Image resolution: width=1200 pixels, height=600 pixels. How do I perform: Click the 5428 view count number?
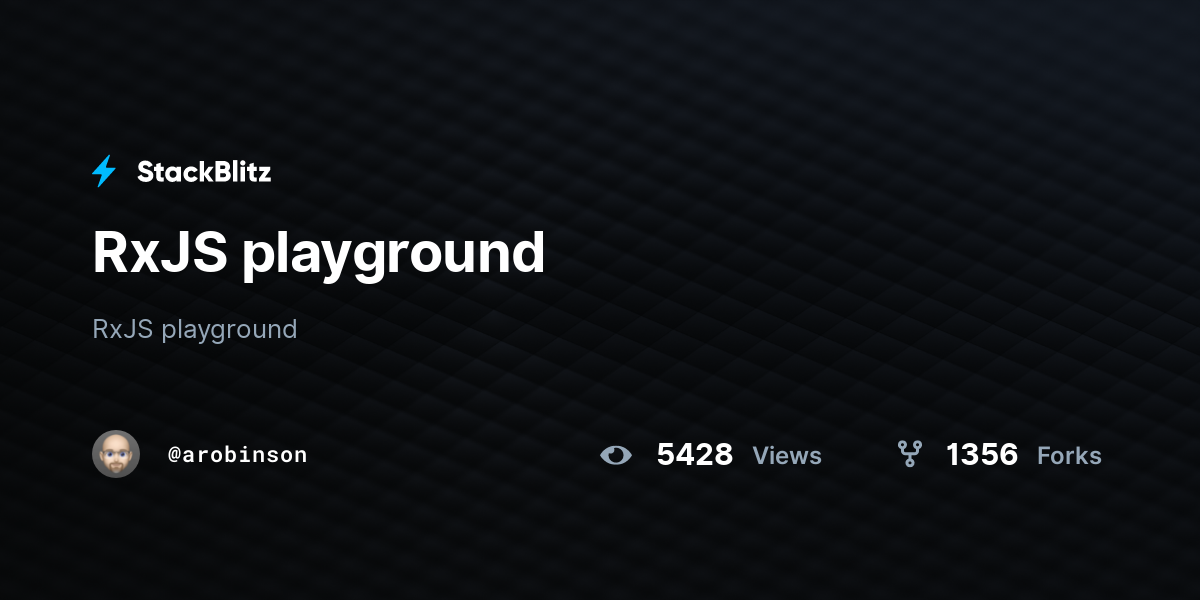[695, 455]
